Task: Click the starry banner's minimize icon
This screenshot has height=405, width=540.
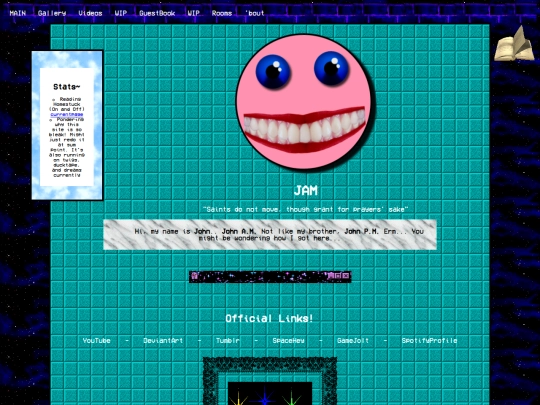Action: coord(331,276)
